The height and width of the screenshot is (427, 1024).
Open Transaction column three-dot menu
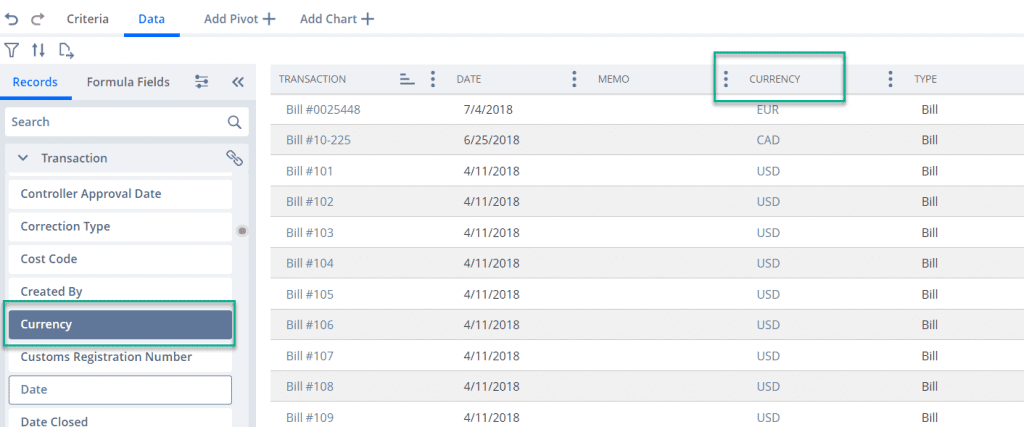click(432, 79)
